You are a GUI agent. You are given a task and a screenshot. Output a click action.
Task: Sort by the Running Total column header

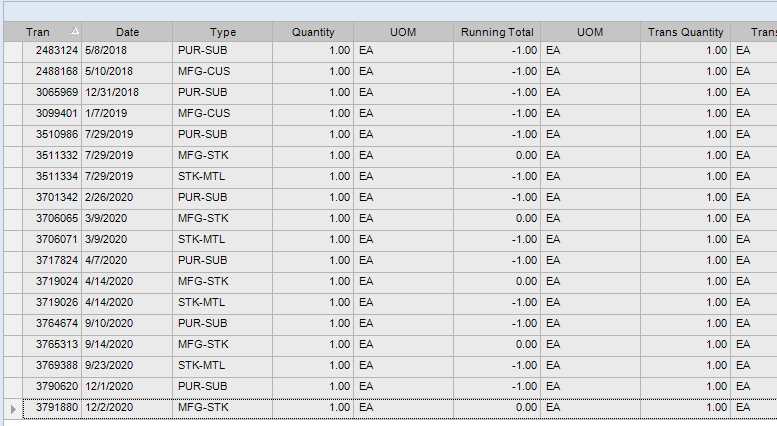pyautogui.click(x=497, y=32)
